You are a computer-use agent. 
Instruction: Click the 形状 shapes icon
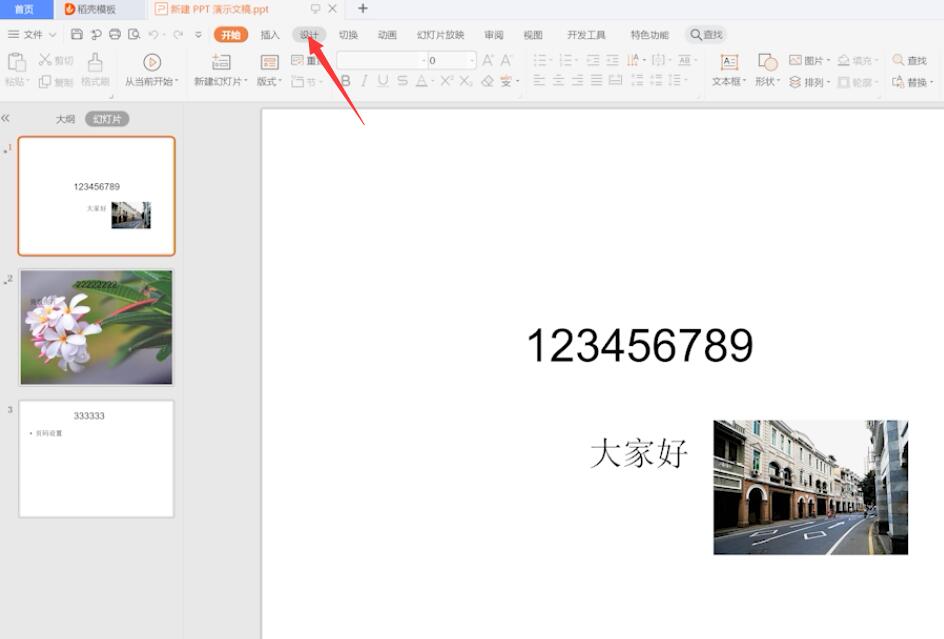768,62
